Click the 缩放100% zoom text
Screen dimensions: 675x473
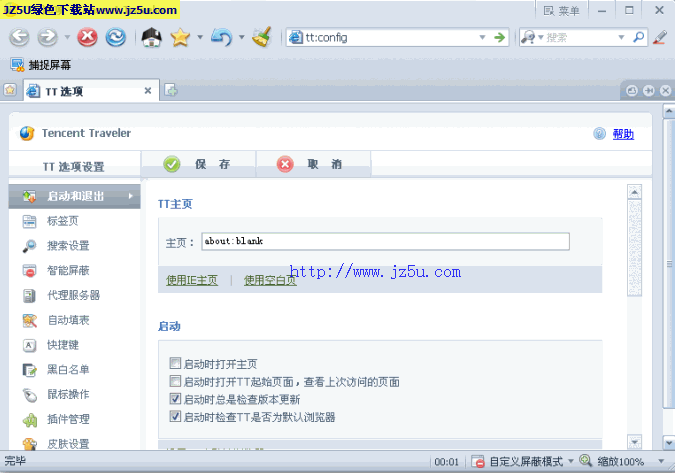621,462
